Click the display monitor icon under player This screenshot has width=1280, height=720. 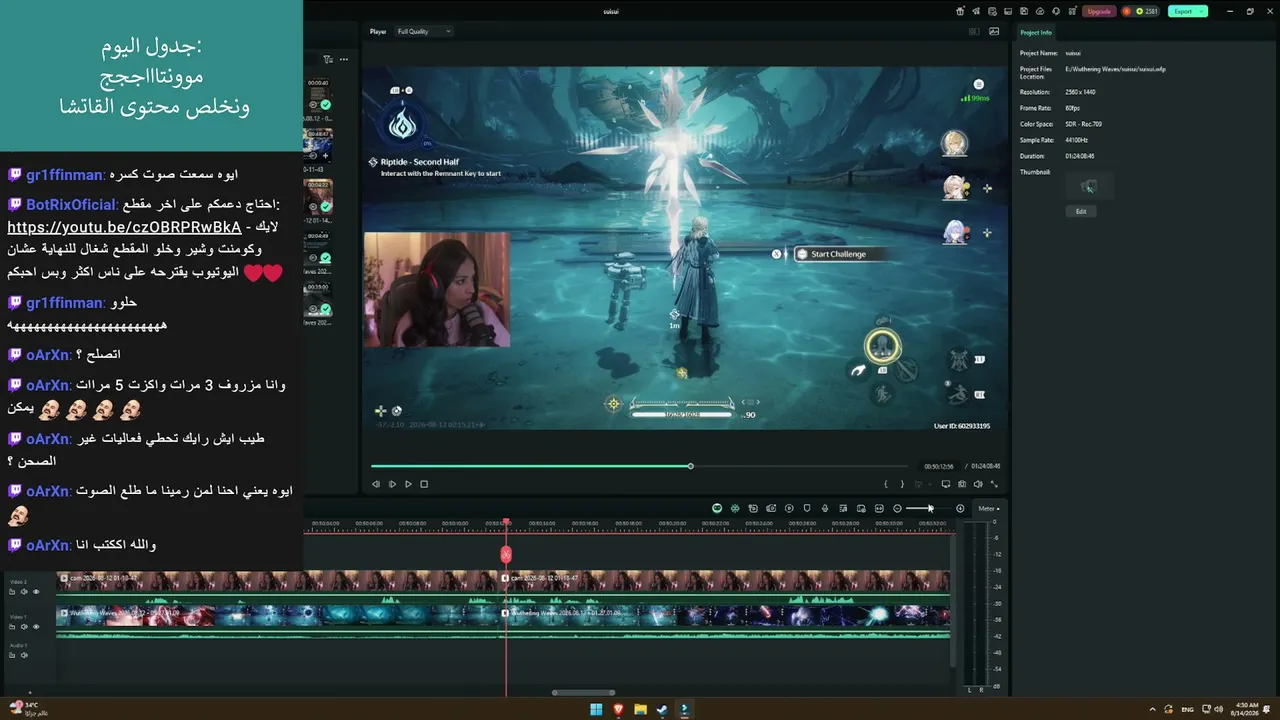click(946, 484)
